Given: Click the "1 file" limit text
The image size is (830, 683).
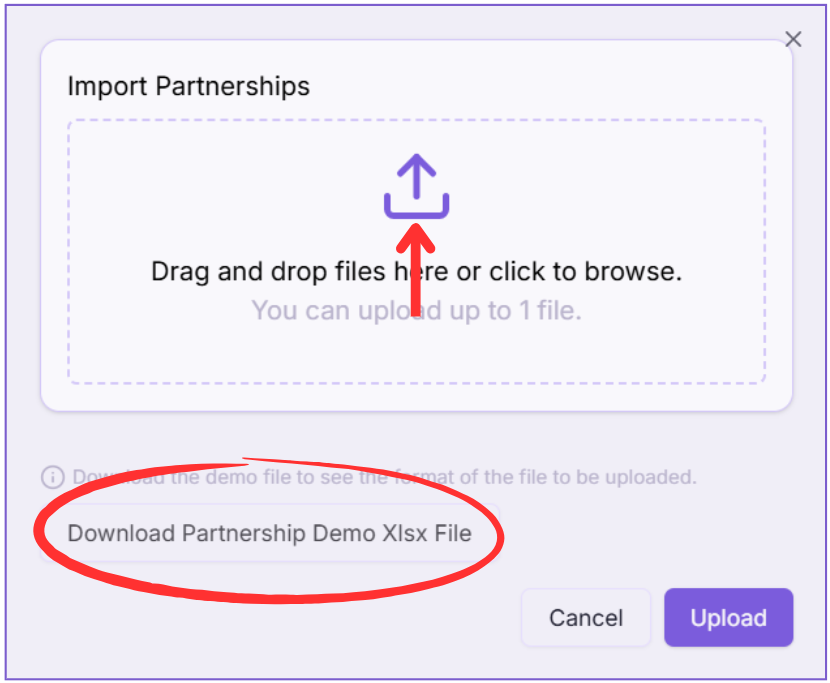Looking at the screenshot, I should [549, 310].
